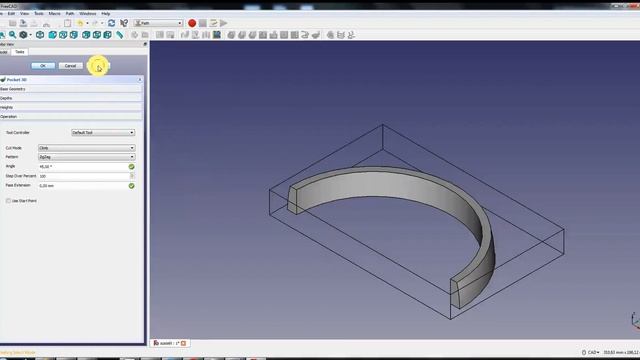Image resolution: width=640 pixels, height=360 pixels.
Task: Click the dimensions readout in status bar
Action: pos(621,352)
